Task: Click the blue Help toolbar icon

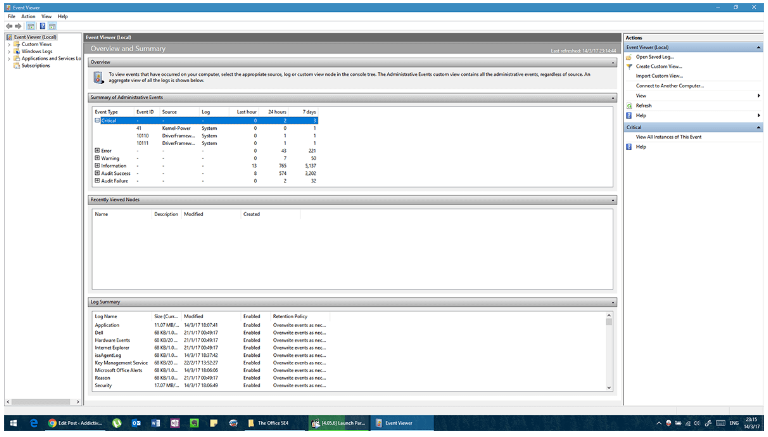Action: coord(42,26)
